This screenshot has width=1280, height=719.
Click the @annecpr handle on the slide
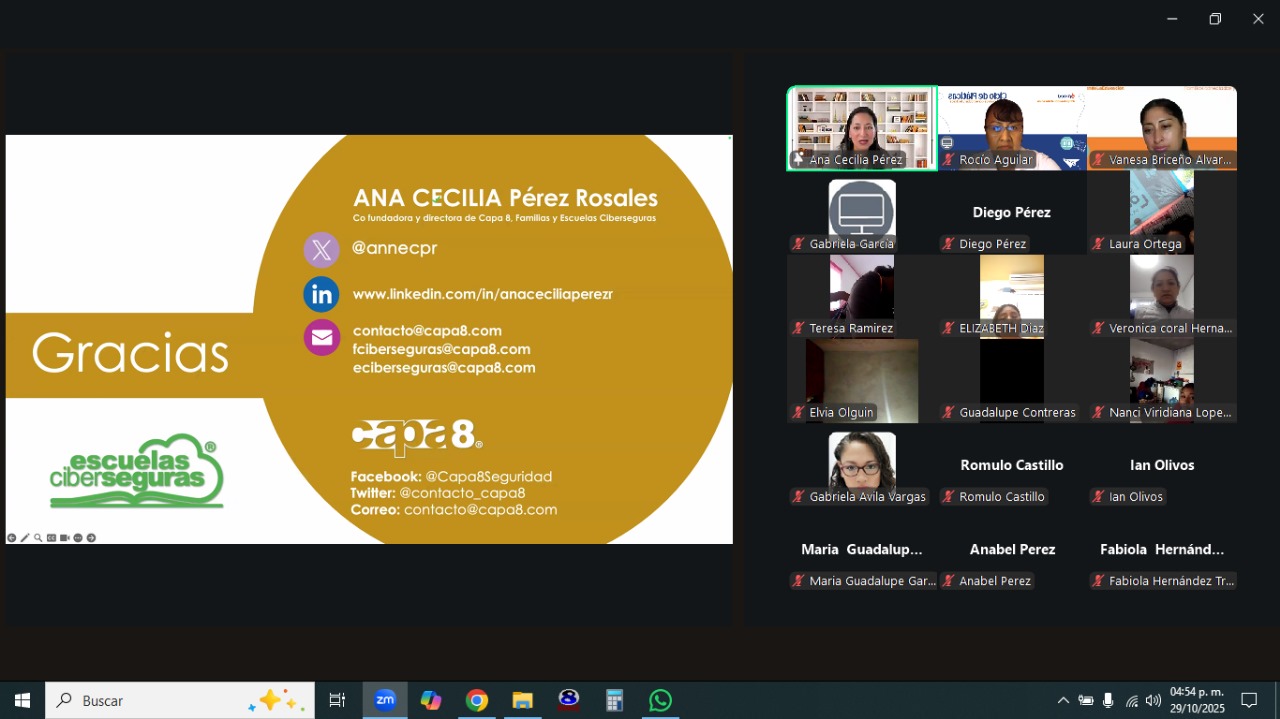click(x=395, y=248)
